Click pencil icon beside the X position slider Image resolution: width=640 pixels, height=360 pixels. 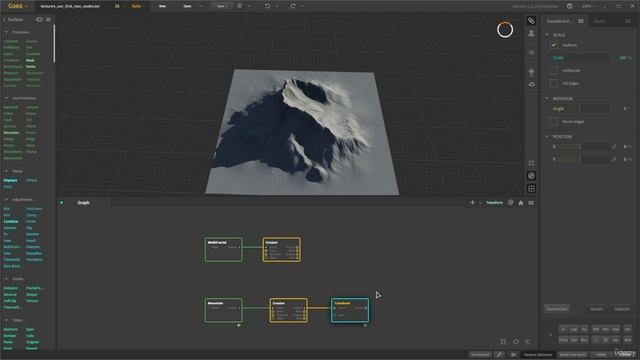coord(614,147)
